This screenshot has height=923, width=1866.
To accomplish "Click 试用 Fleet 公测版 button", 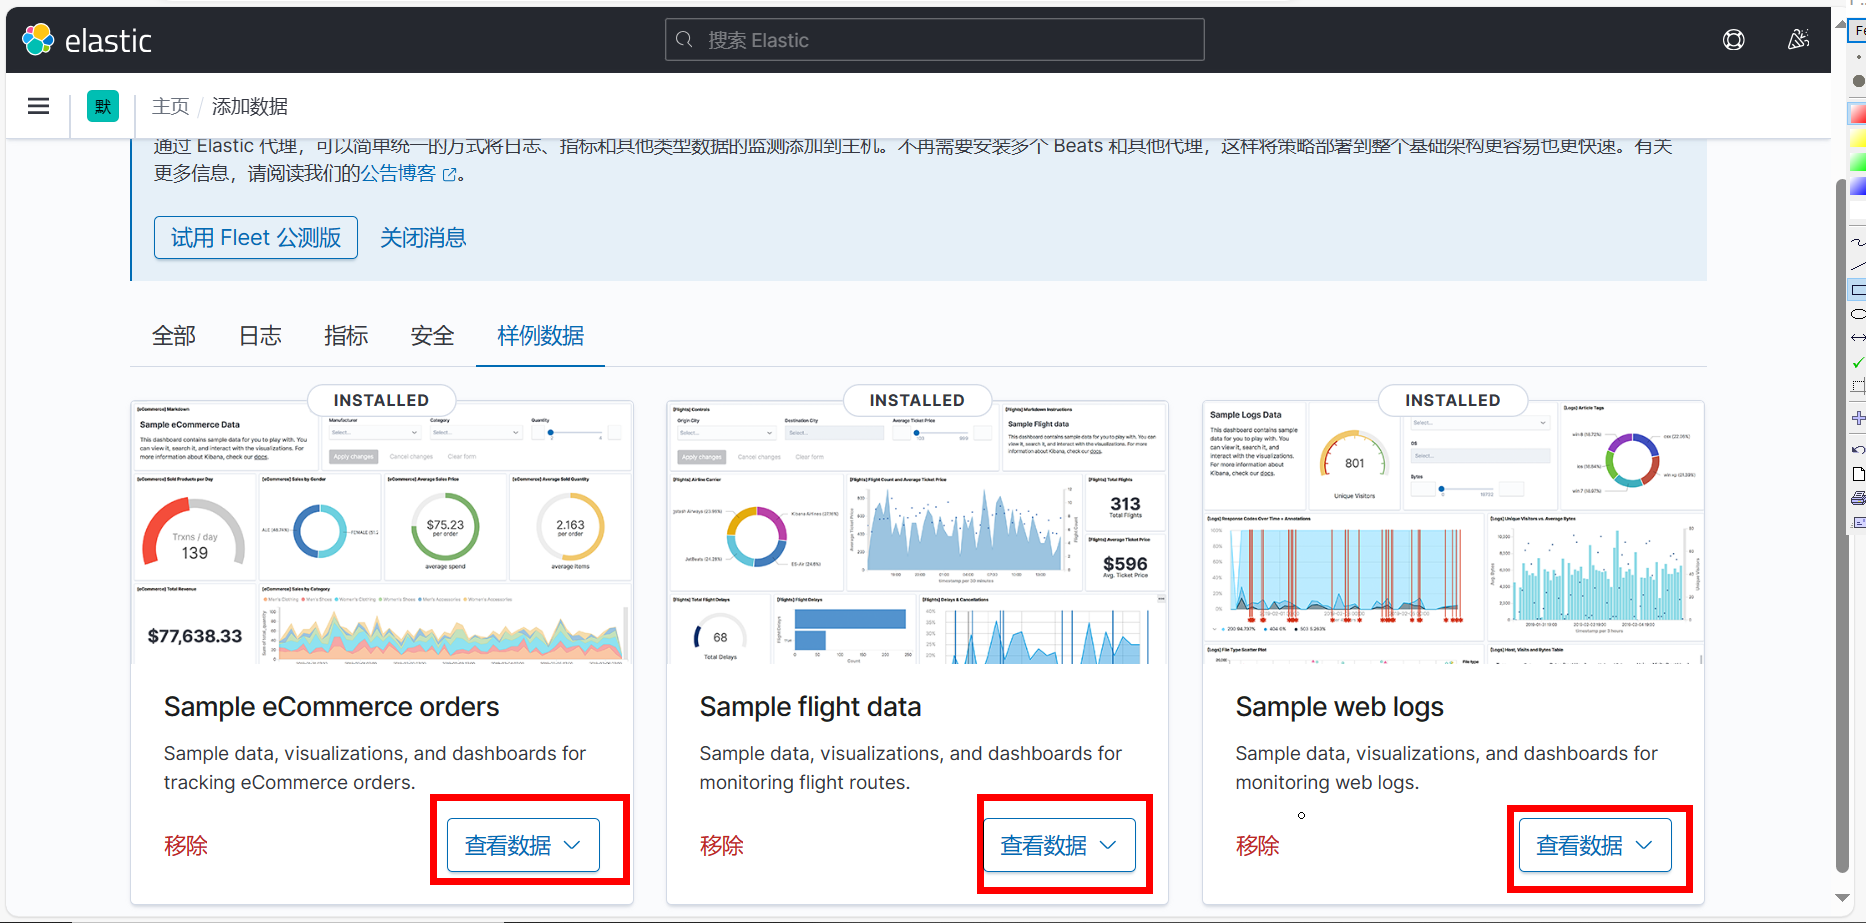I will pyautogui.click(x=256, y=238).
